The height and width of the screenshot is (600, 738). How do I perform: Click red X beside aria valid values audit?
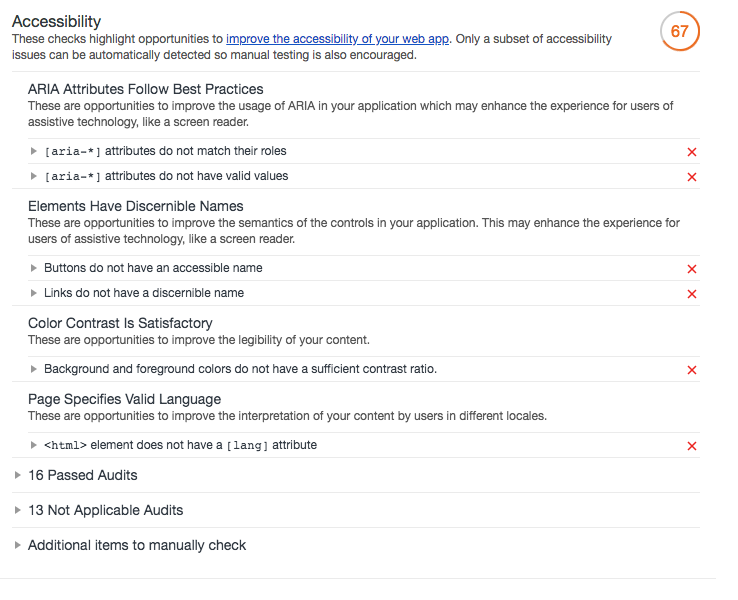click(692, 177)
